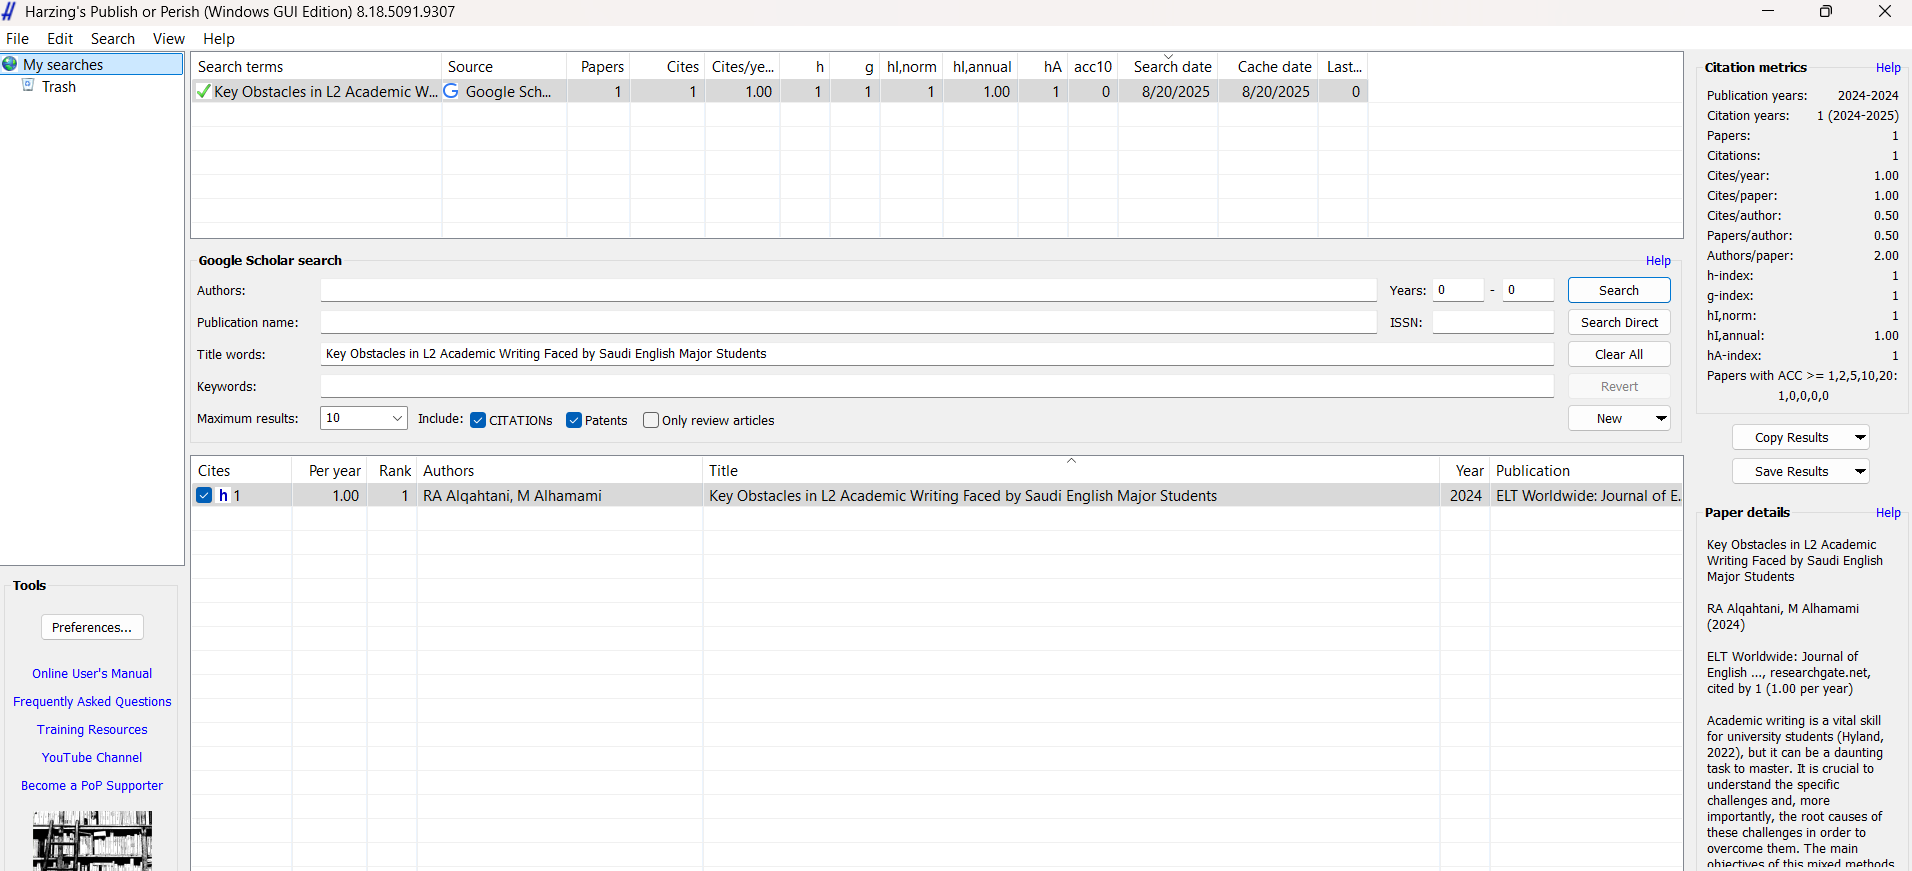Viewport: 1912px width, 871px height.
Task: Open the Maximum results dropdown
Action: pos(397,418)
